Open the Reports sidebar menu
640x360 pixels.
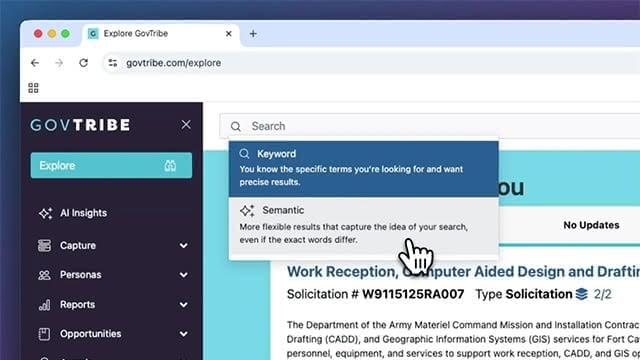pyautogui.click(x=113, y=304)
